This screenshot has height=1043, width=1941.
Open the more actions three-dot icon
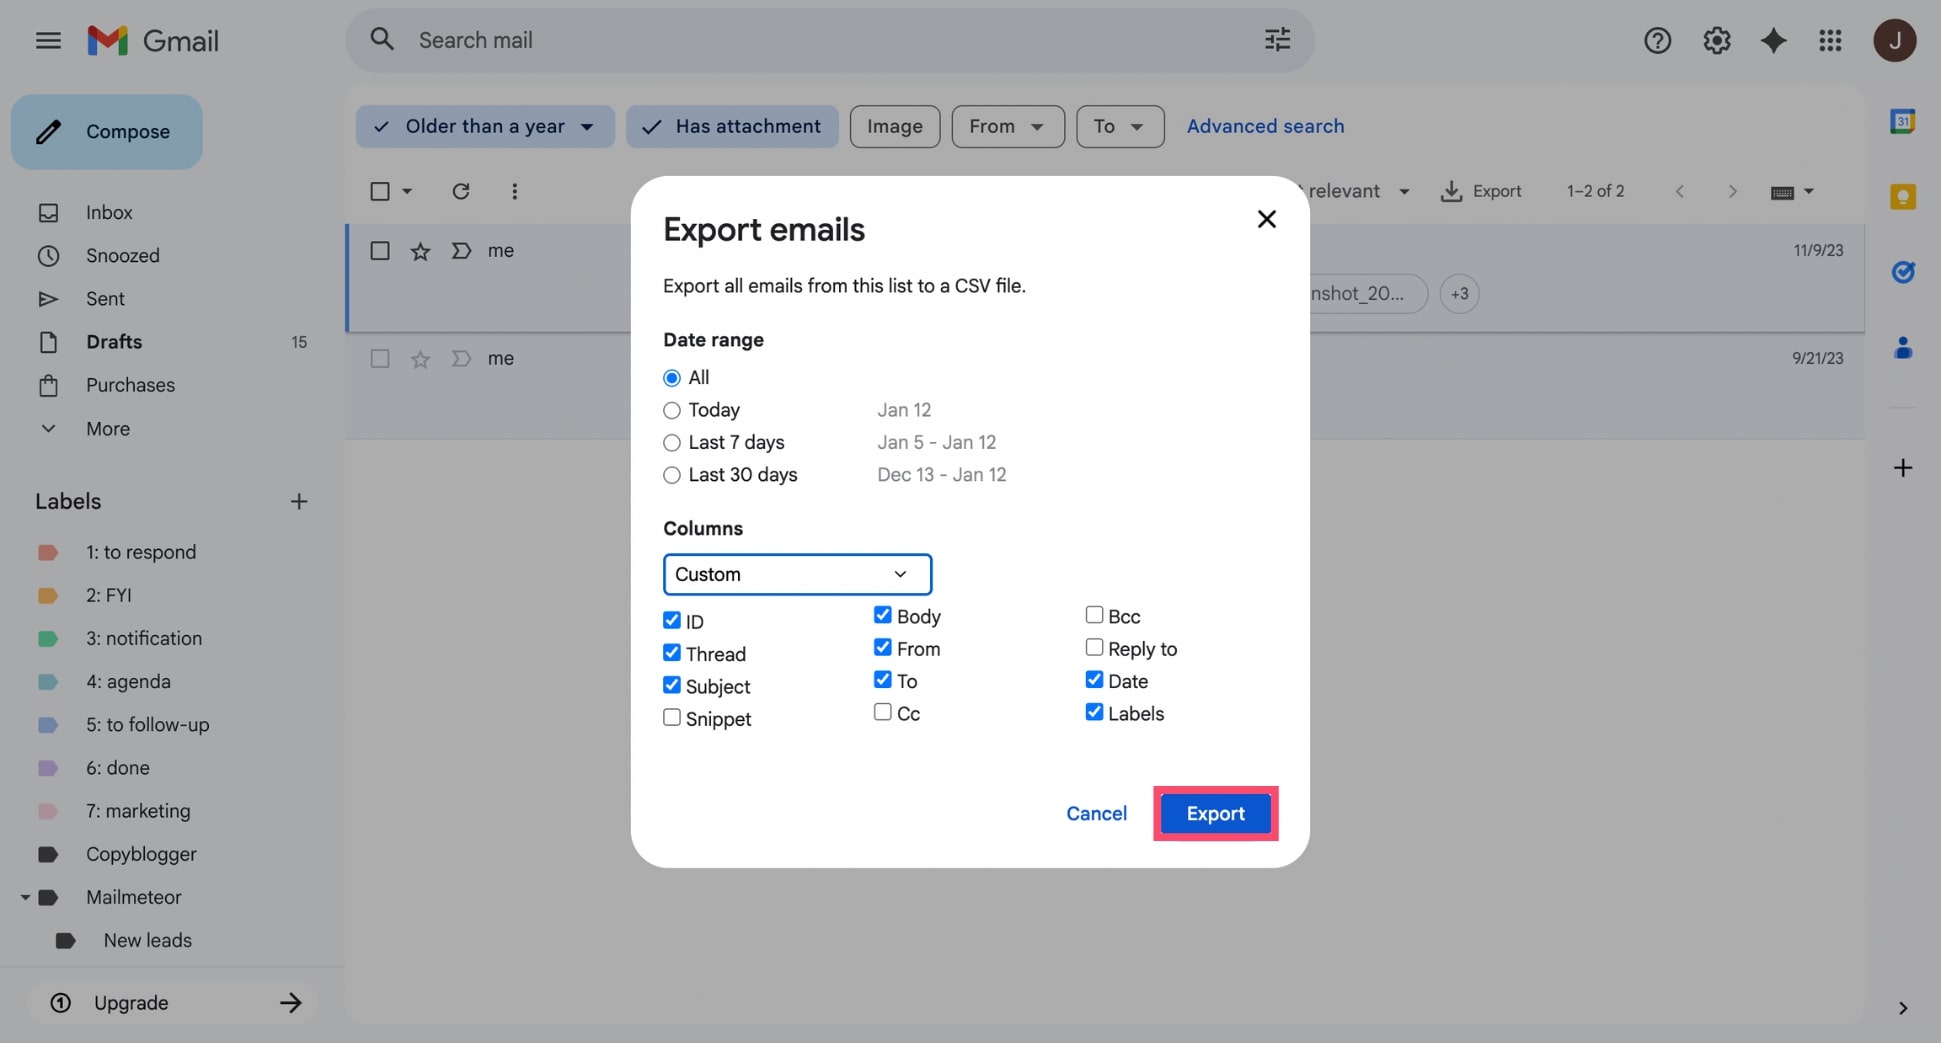tap(515, 191)
